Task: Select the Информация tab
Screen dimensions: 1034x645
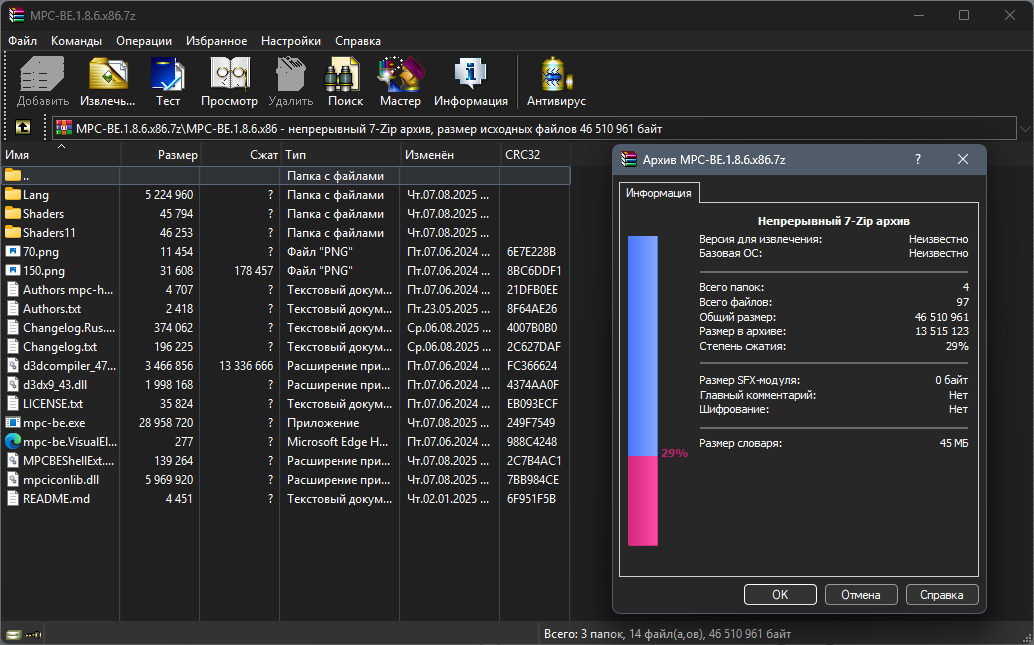Action: click(658, 193)
